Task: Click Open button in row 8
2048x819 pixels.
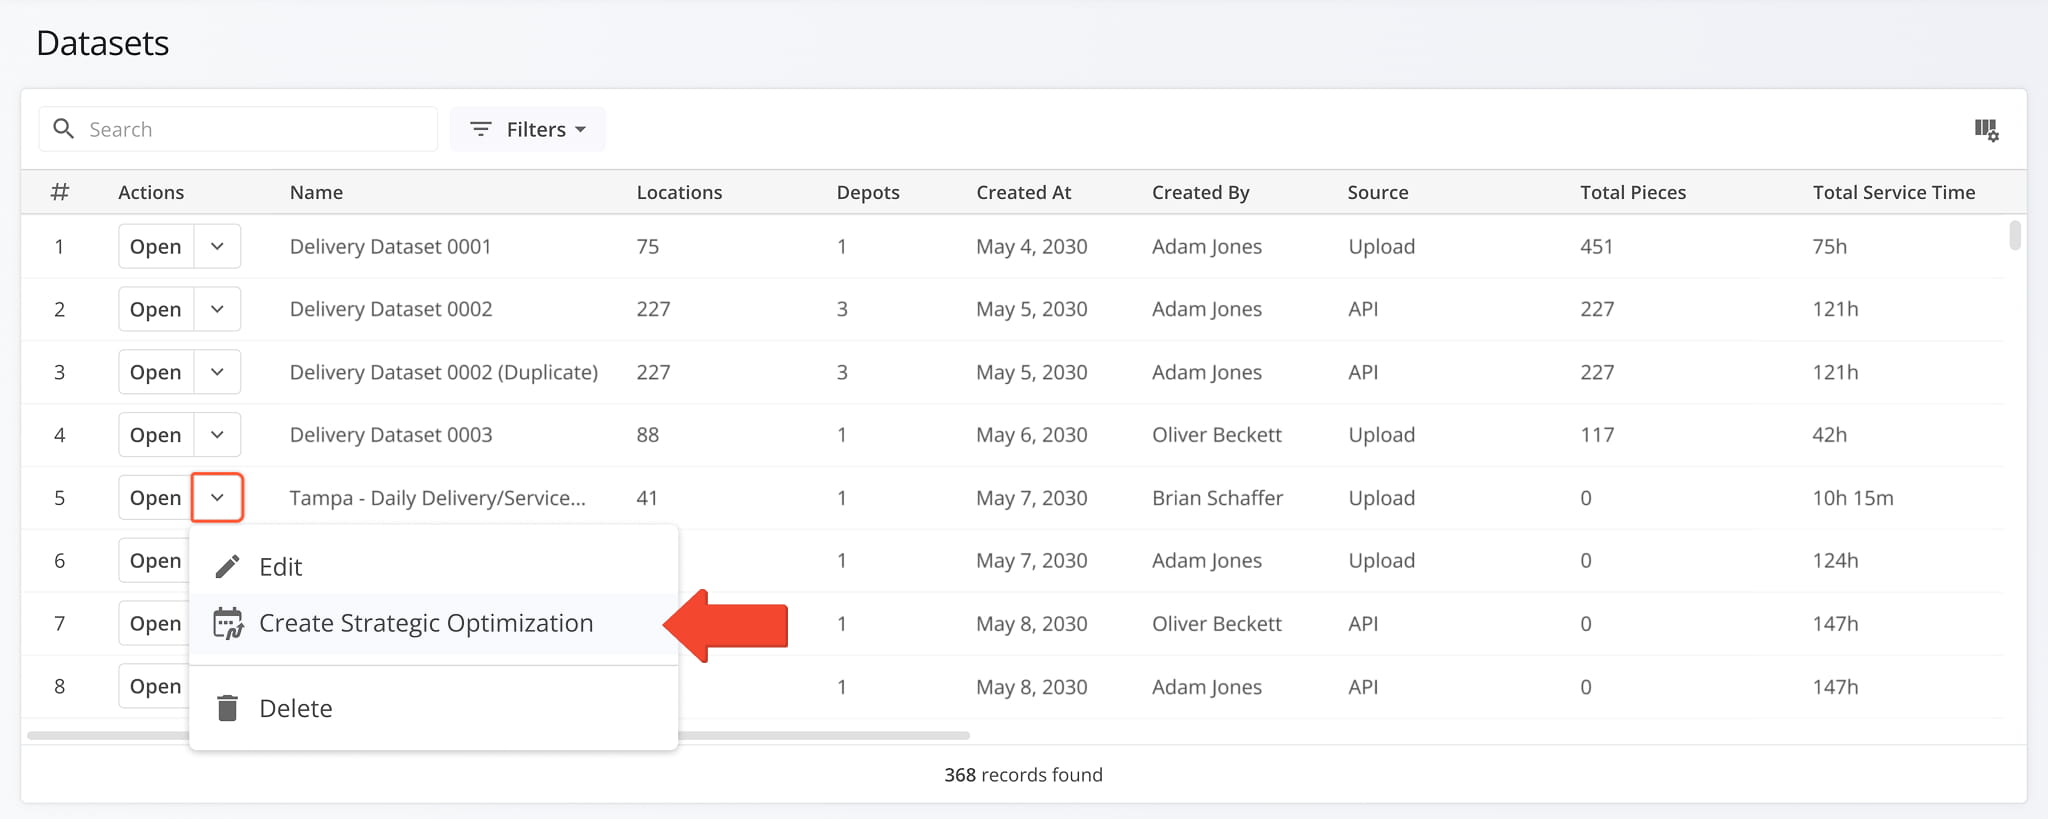Action: 155,686
